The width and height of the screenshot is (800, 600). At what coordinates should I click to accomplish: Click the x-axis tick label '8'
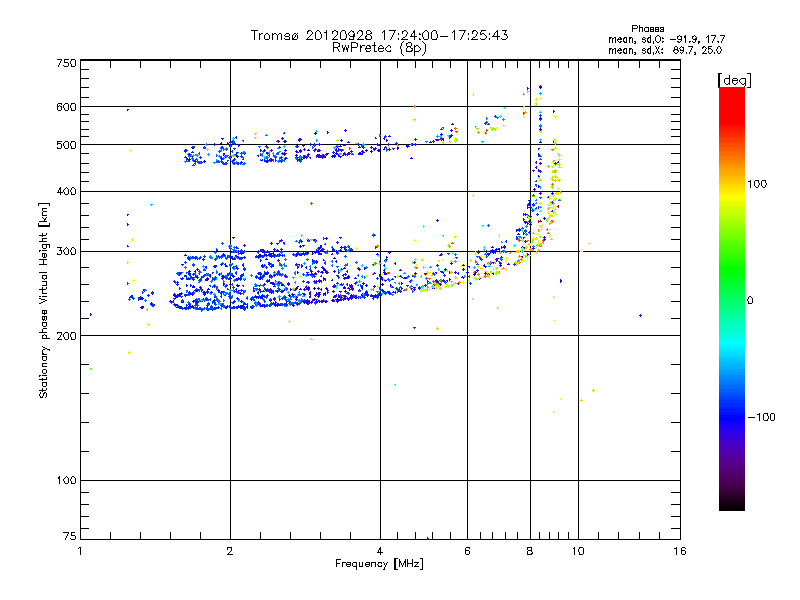click(530, 551)
